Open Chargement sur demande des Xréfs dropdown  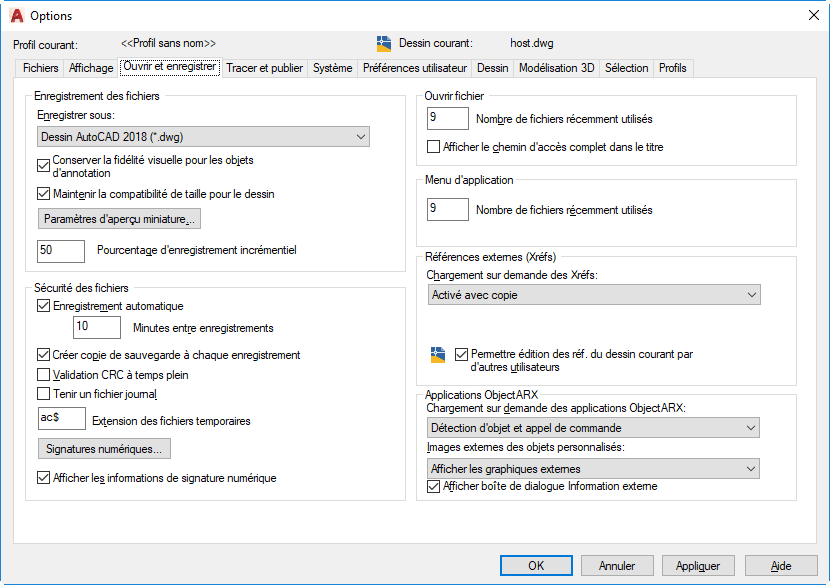(x=594, y=295)
